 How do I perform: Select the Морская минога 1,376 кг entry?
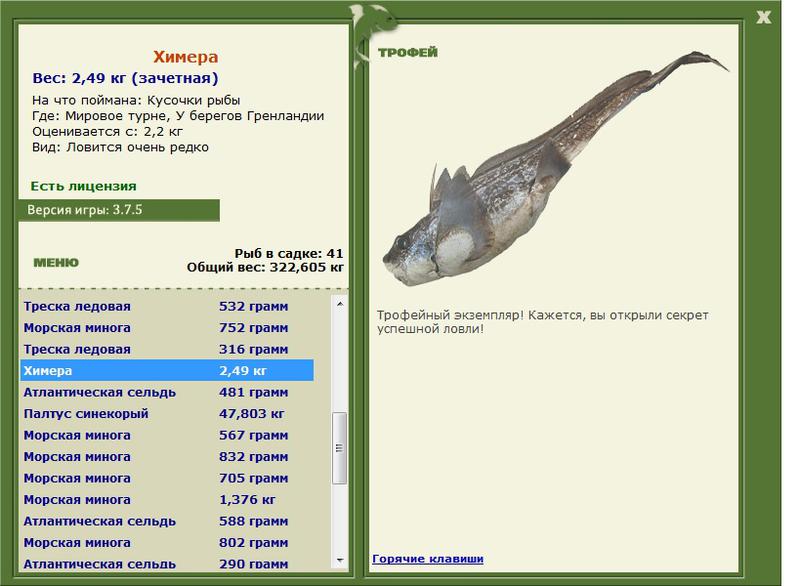[167, 500]
